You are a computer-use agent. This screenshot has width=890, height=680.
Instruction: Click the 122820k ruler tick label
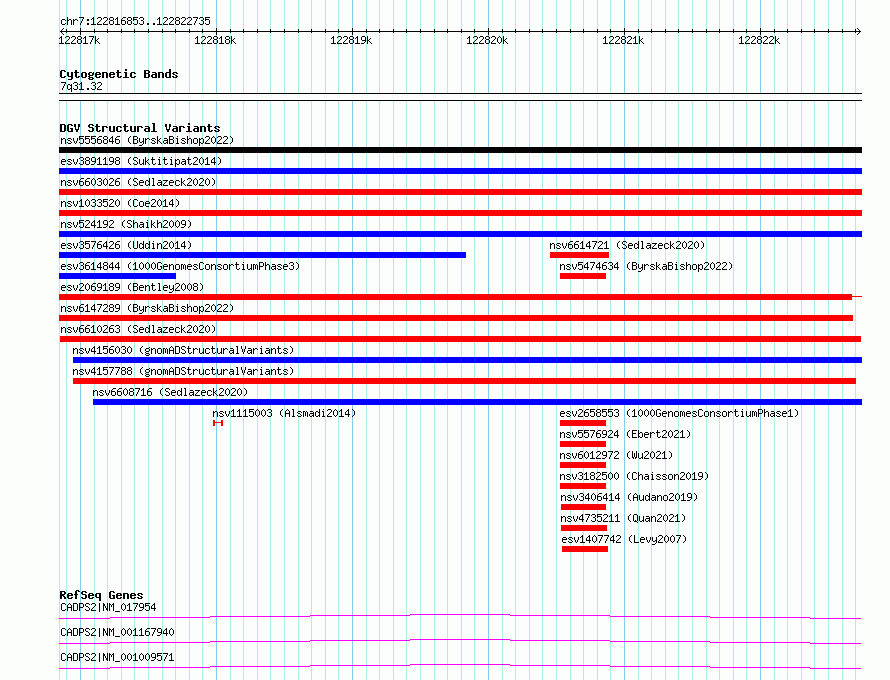click(487, 40)
